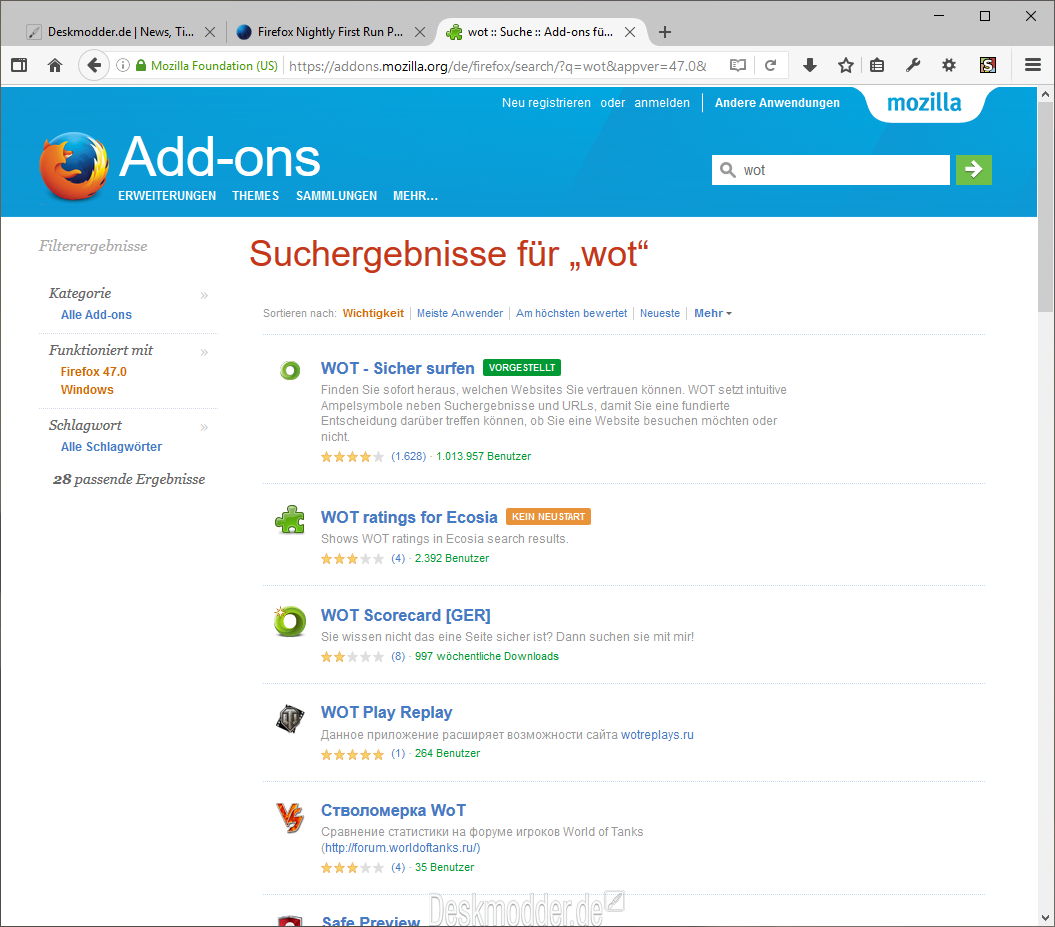Click the anmelden link
This screenshot has width=1055, height=927.
[662, 103]
